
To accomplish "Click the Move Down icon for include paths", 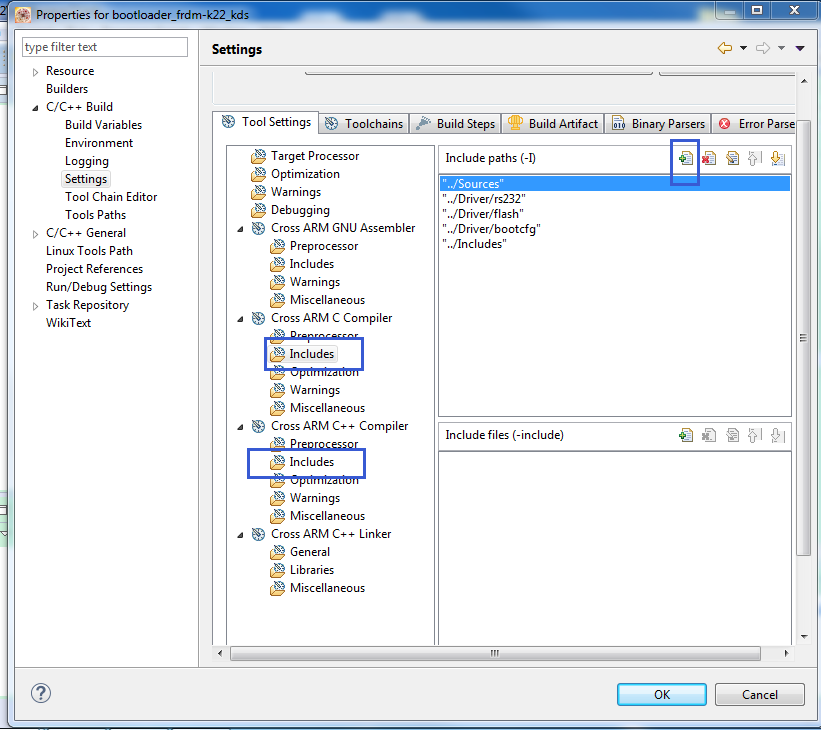I will pos(778,158).
